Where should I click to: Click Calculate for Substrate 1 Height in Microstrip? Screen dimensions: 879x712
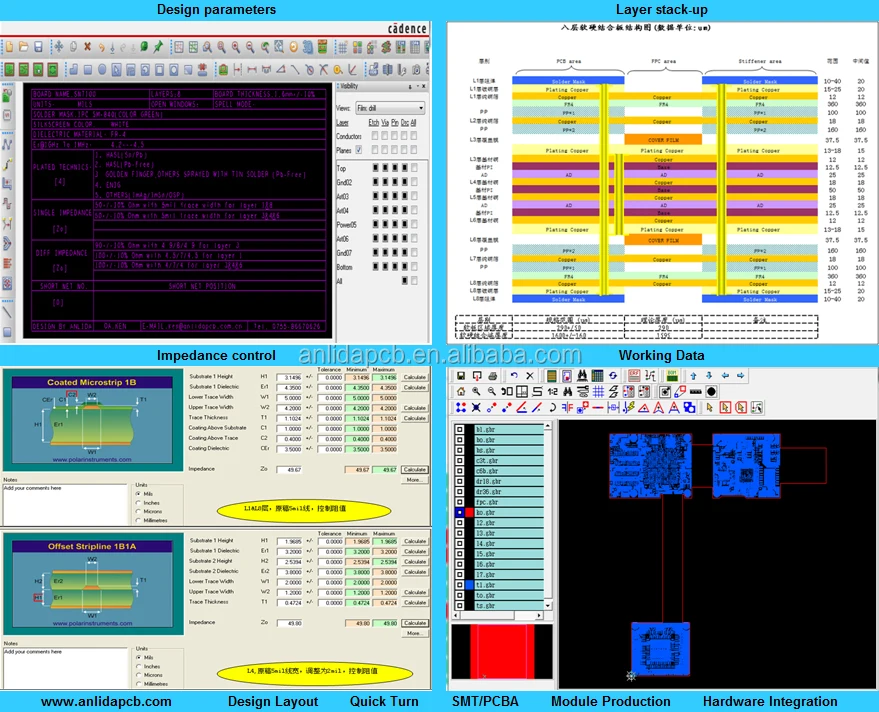(415, 377)
